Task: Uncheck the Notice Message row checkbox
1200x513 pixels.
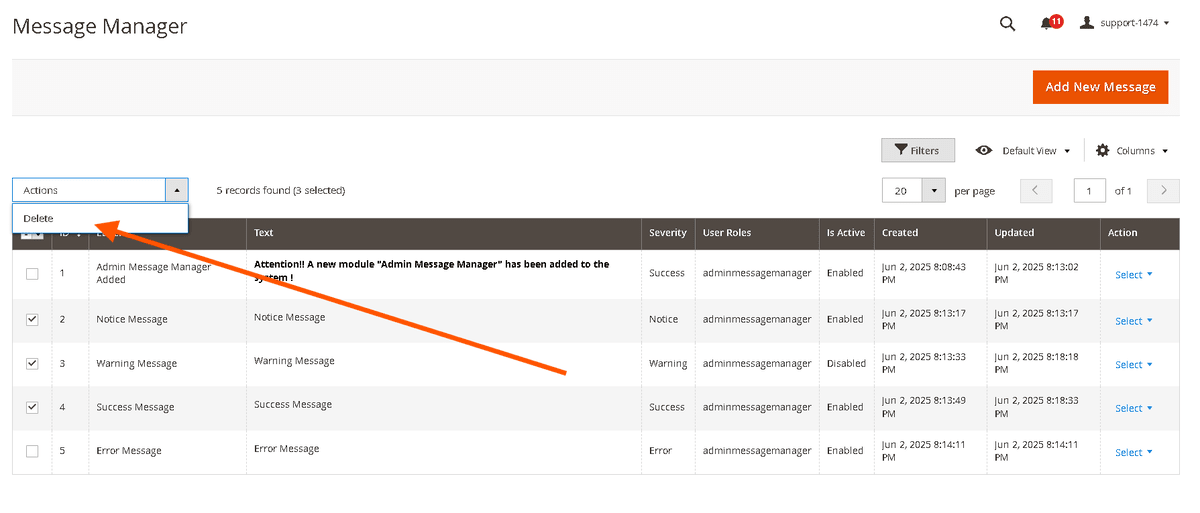Action: (x=32, y=319)
